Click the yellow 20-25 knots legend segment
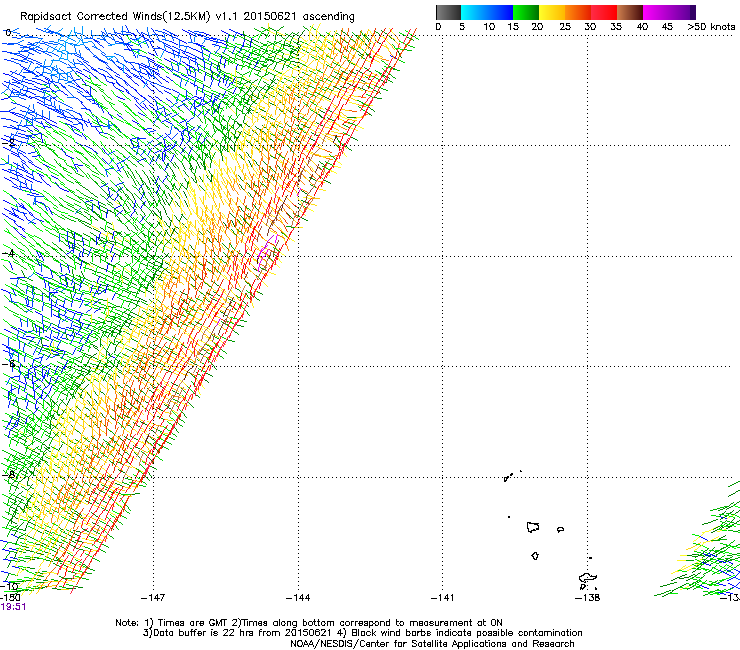This screenshot has height=650, width=740. pyautogui.click(x=552, y=12)
